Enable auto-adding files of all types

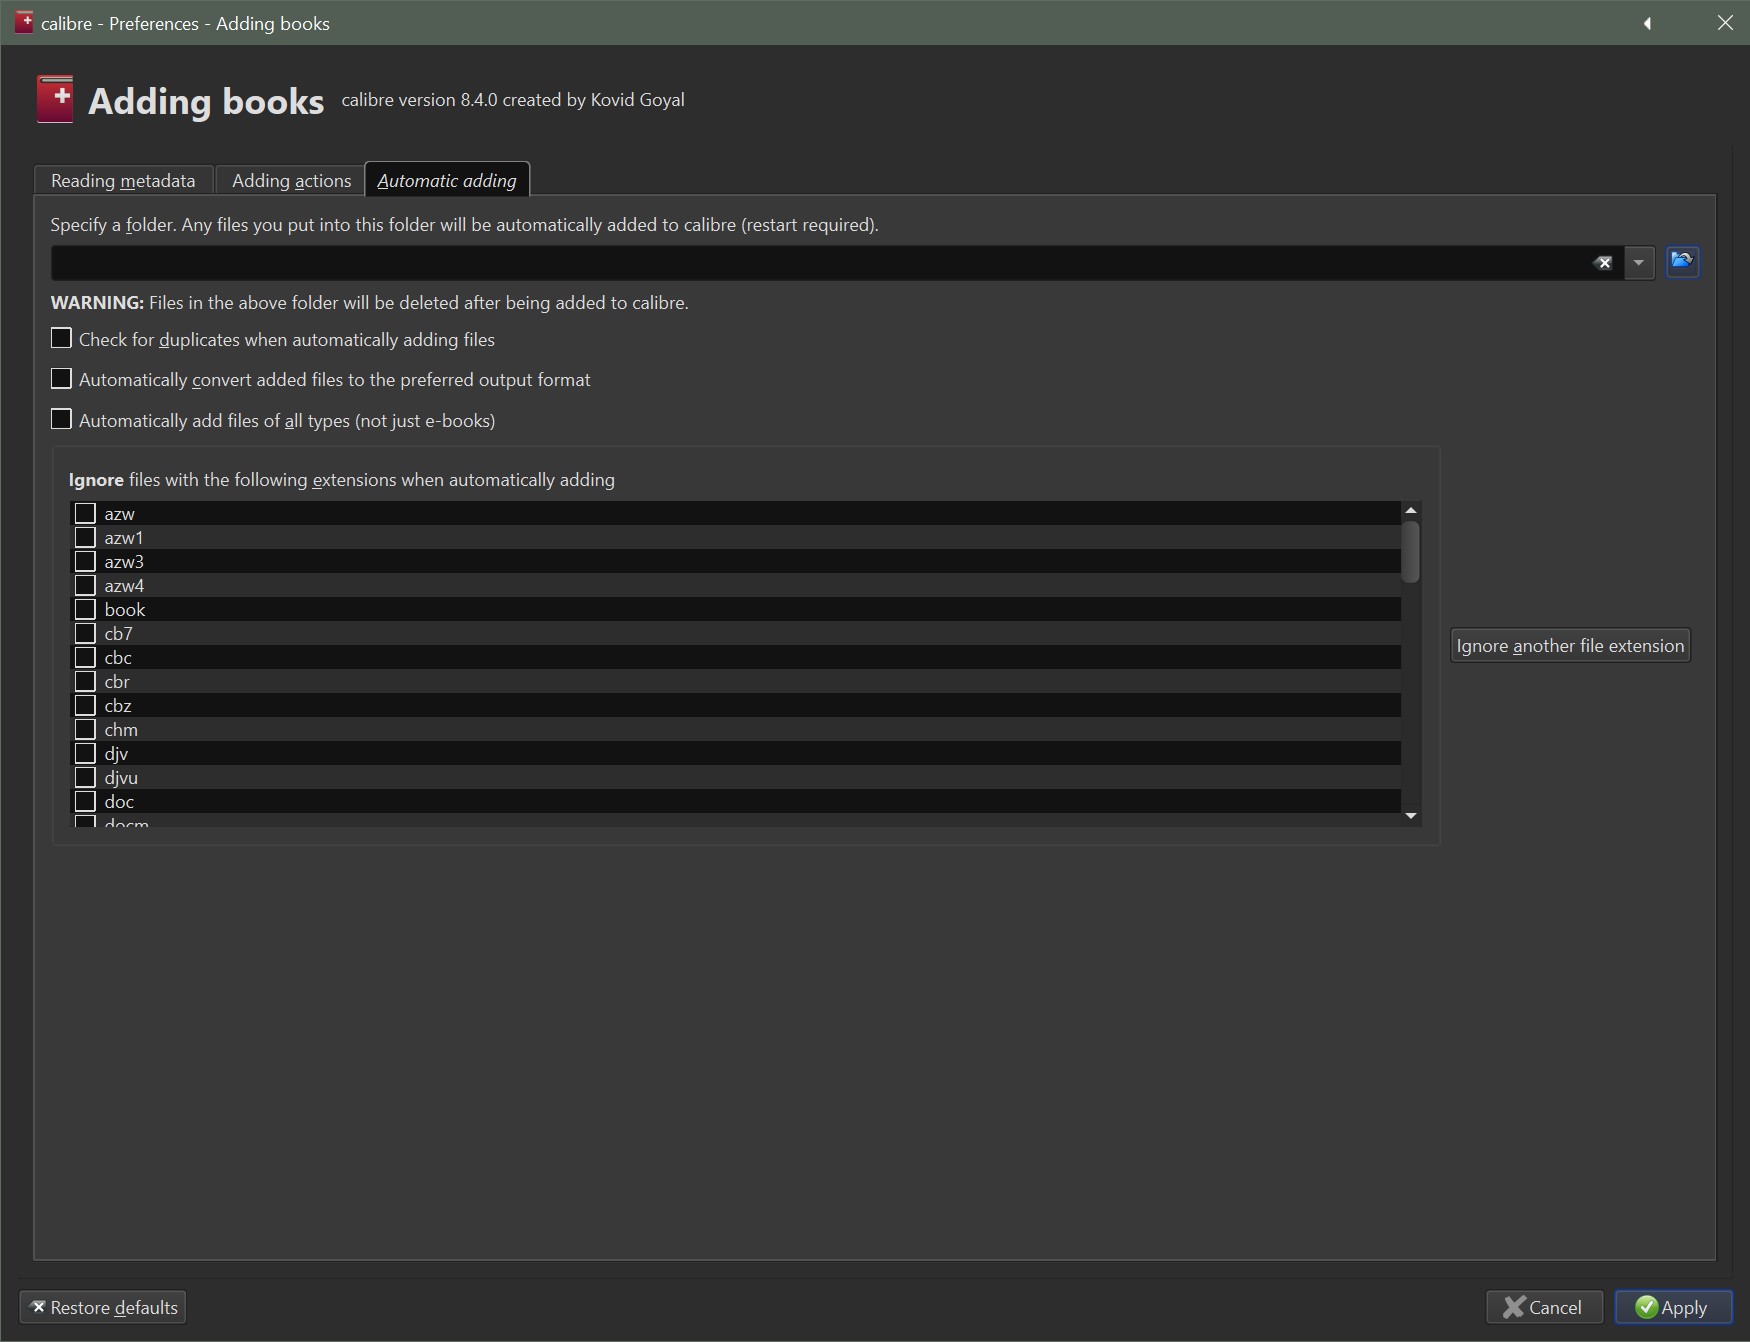point(62,420)
